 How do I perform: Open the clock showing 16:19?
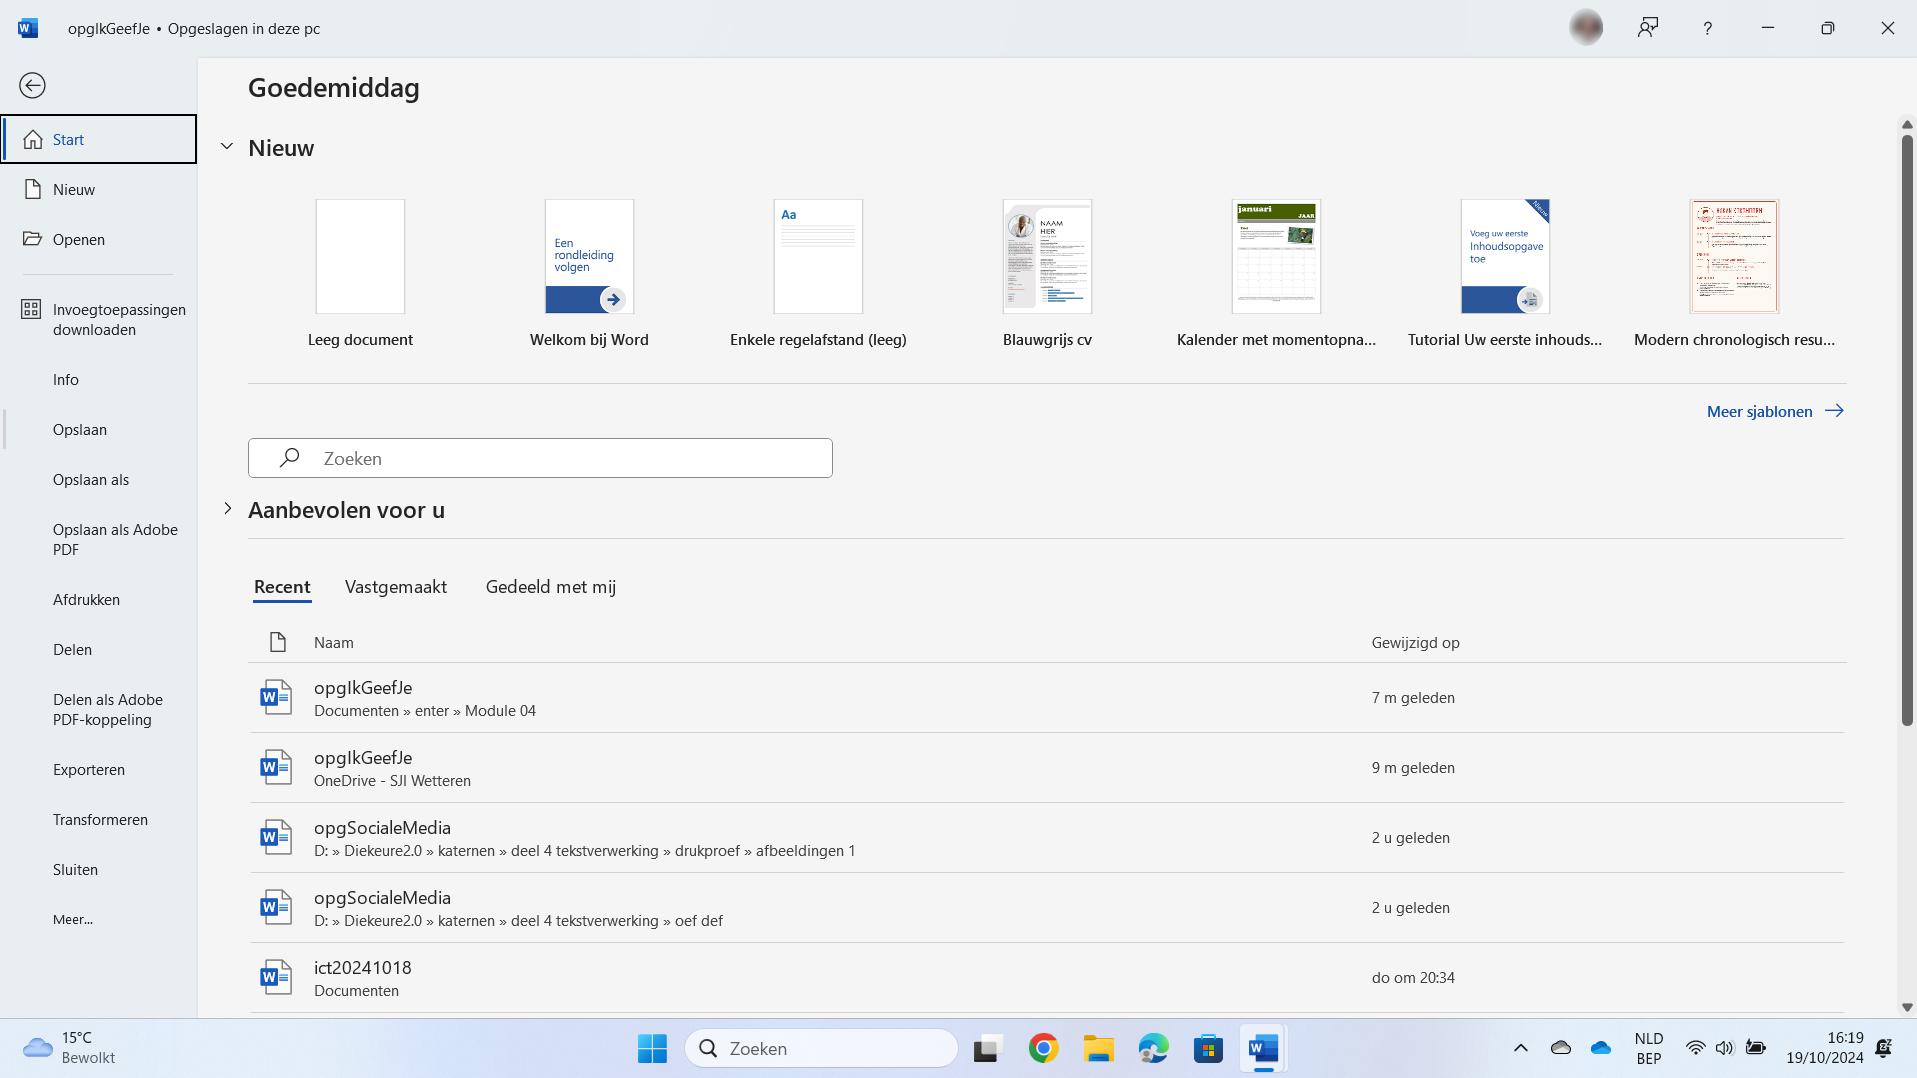click(1825, 1049)
